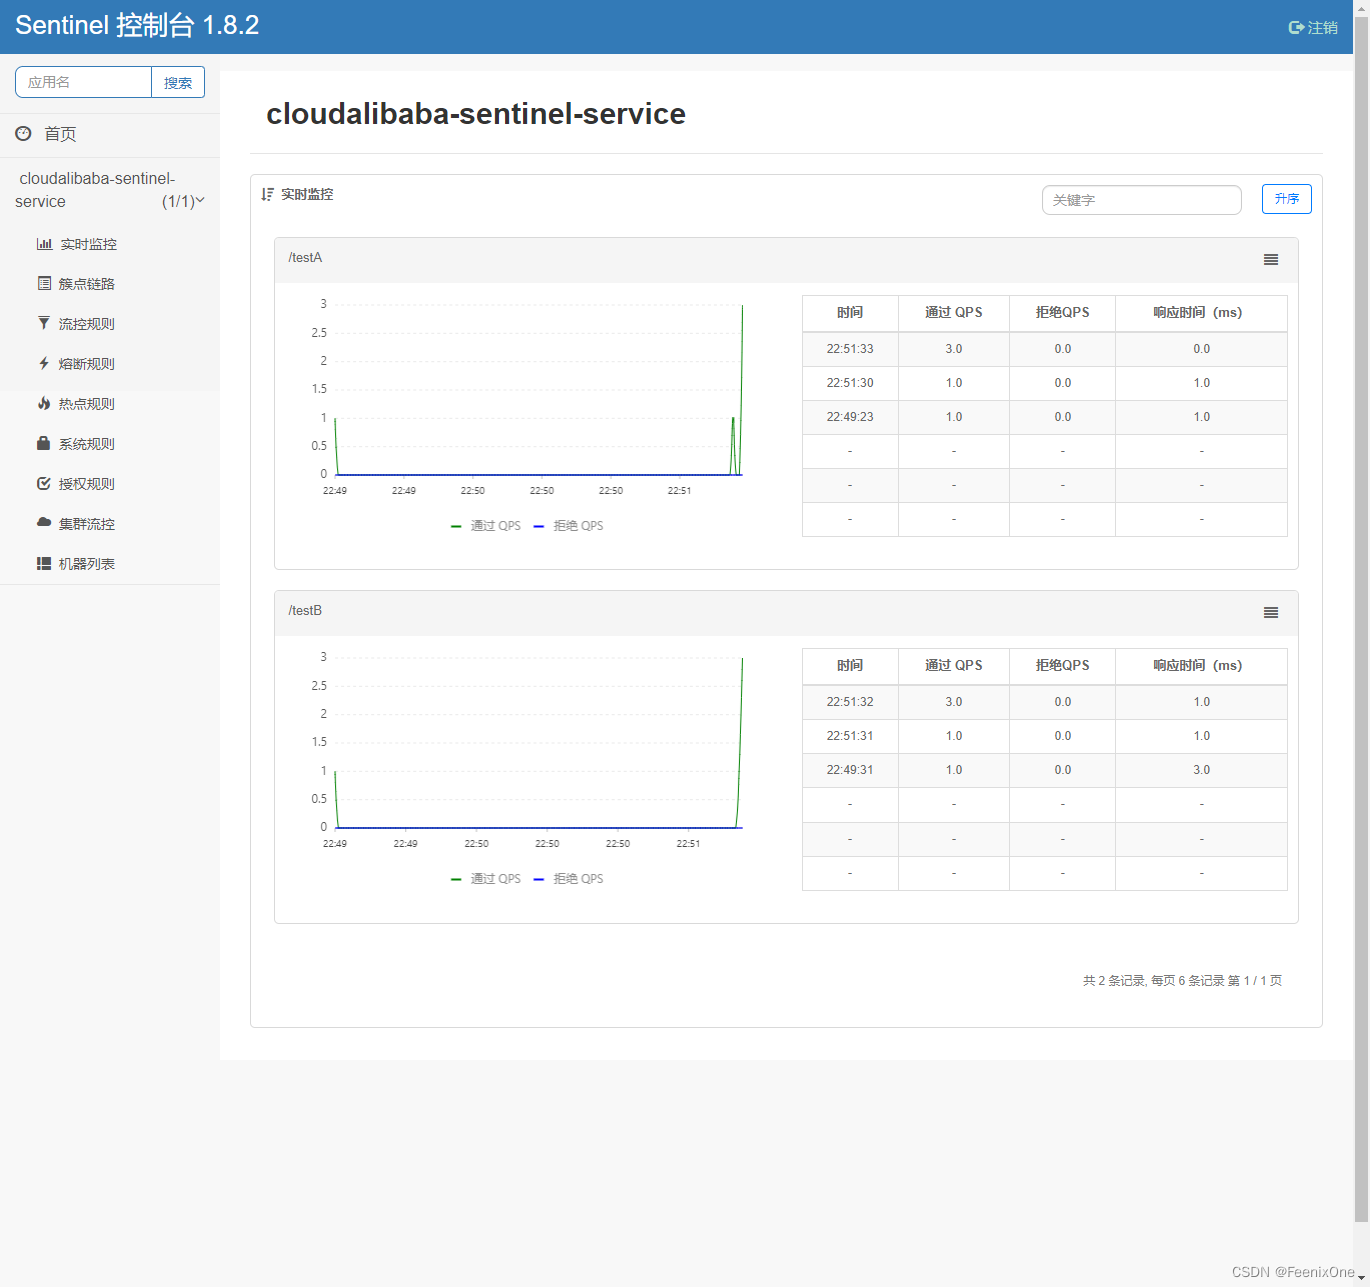
Task: Open the 系统规则 lock icon
Action: [x=44, y=443]
